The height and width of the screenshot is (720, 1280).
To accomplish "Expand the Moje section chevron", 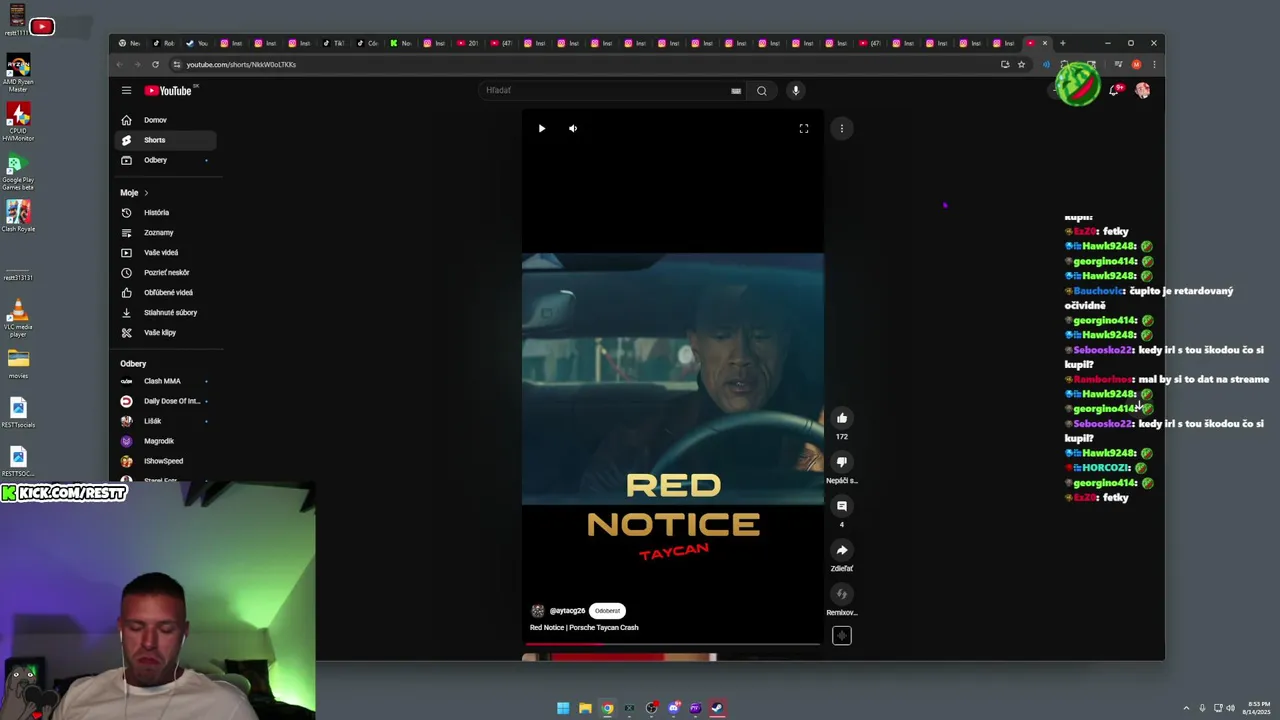I will (x=146, y=193).
